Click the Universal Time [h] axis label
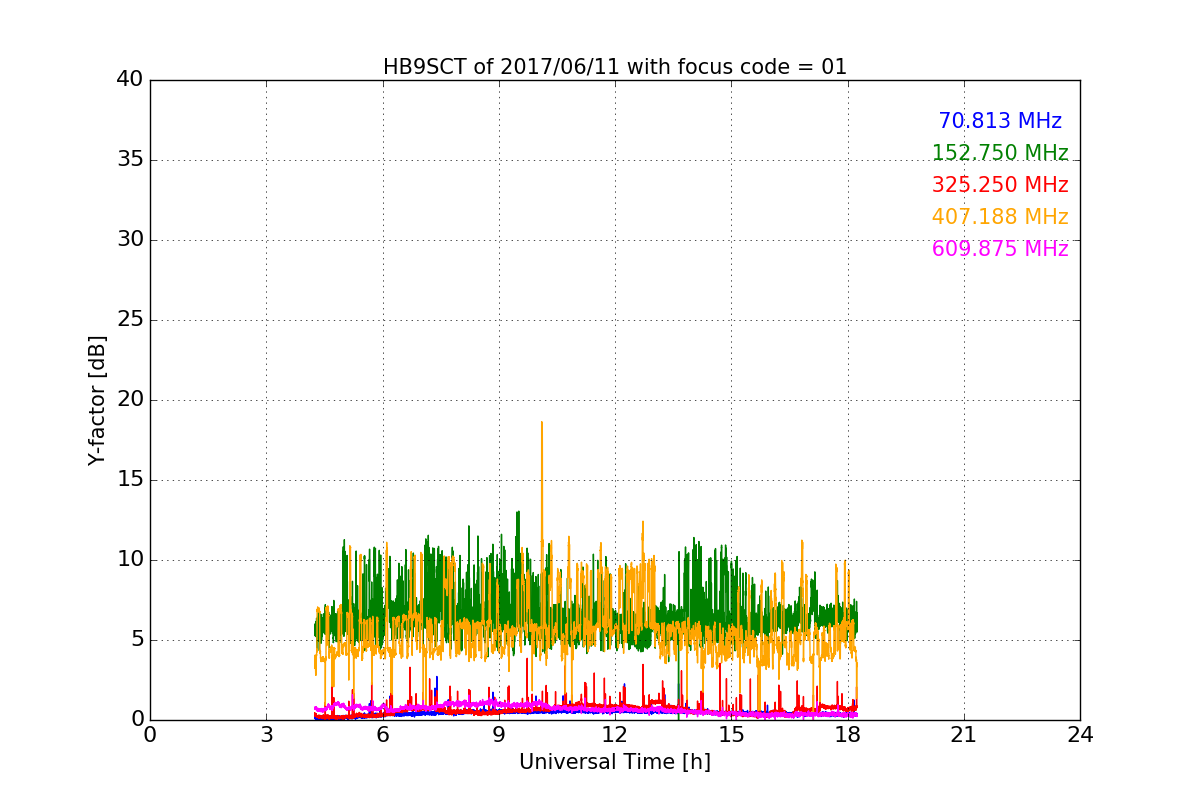The image size is (1200, 800). coord(615,762)
